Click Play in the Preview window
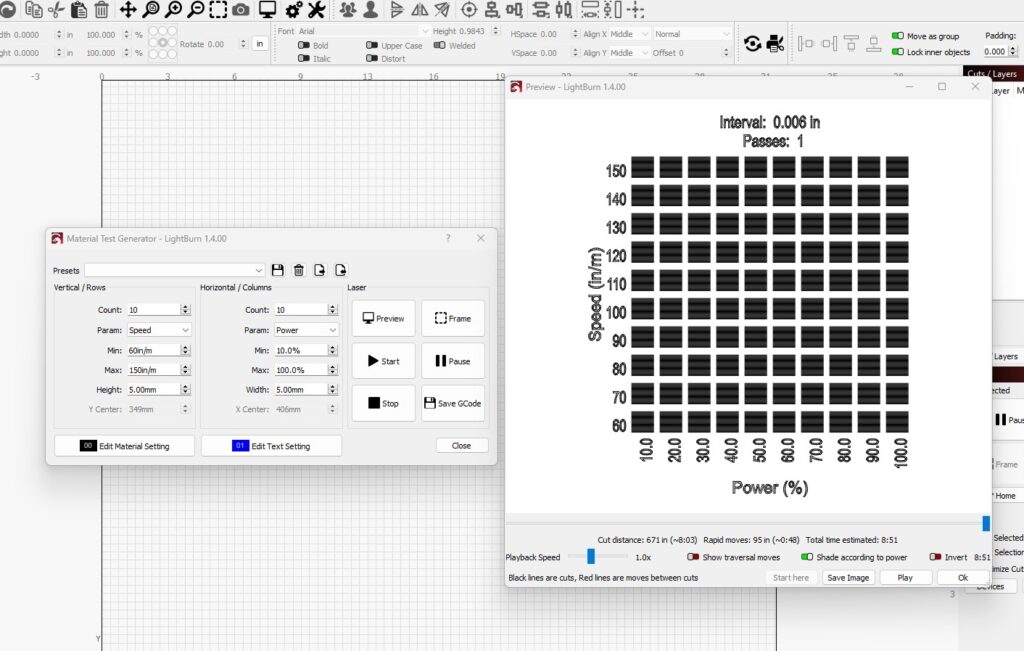The height and width of the screenshot is (651, 1024). 905,578
